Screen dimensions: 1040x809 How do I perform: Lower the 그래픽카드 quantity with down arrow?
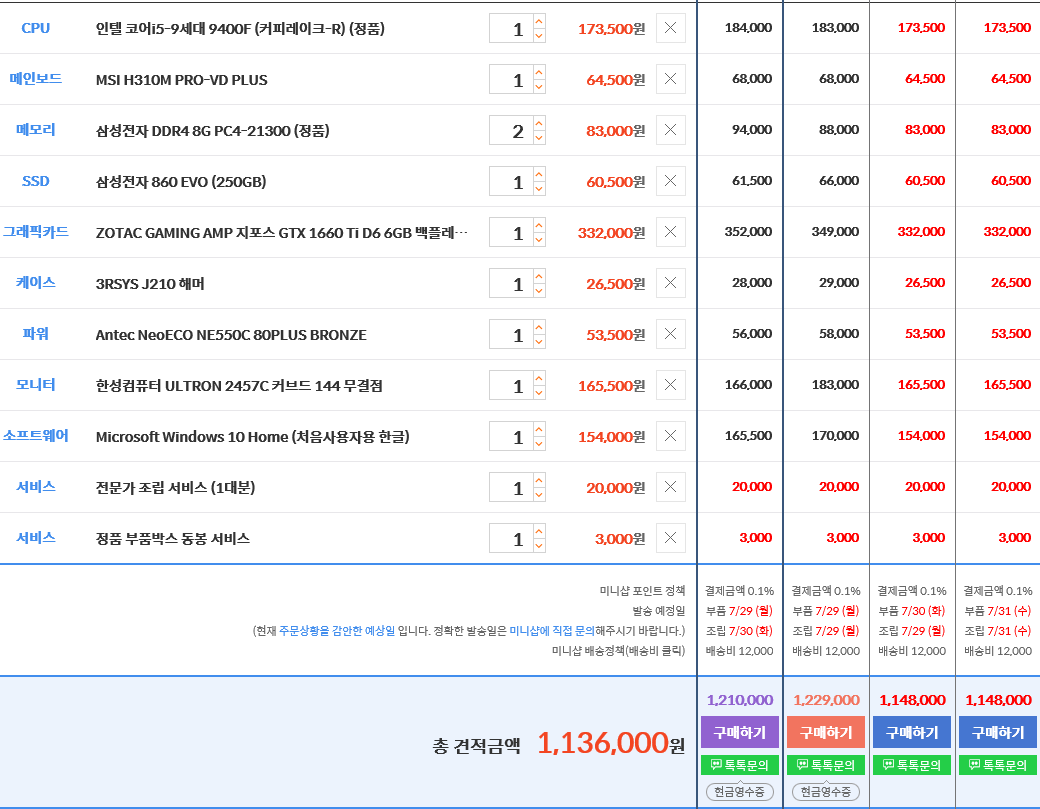pyautogui.click(x=539, y=239)
